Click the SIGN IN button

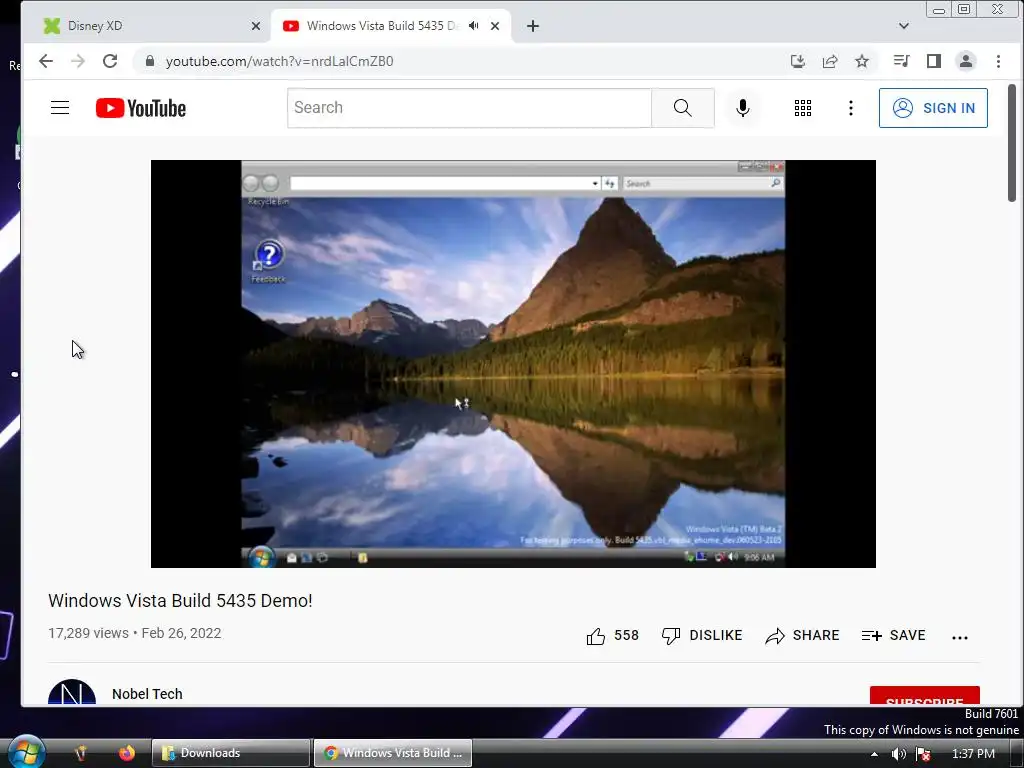[x=933, y=108]
